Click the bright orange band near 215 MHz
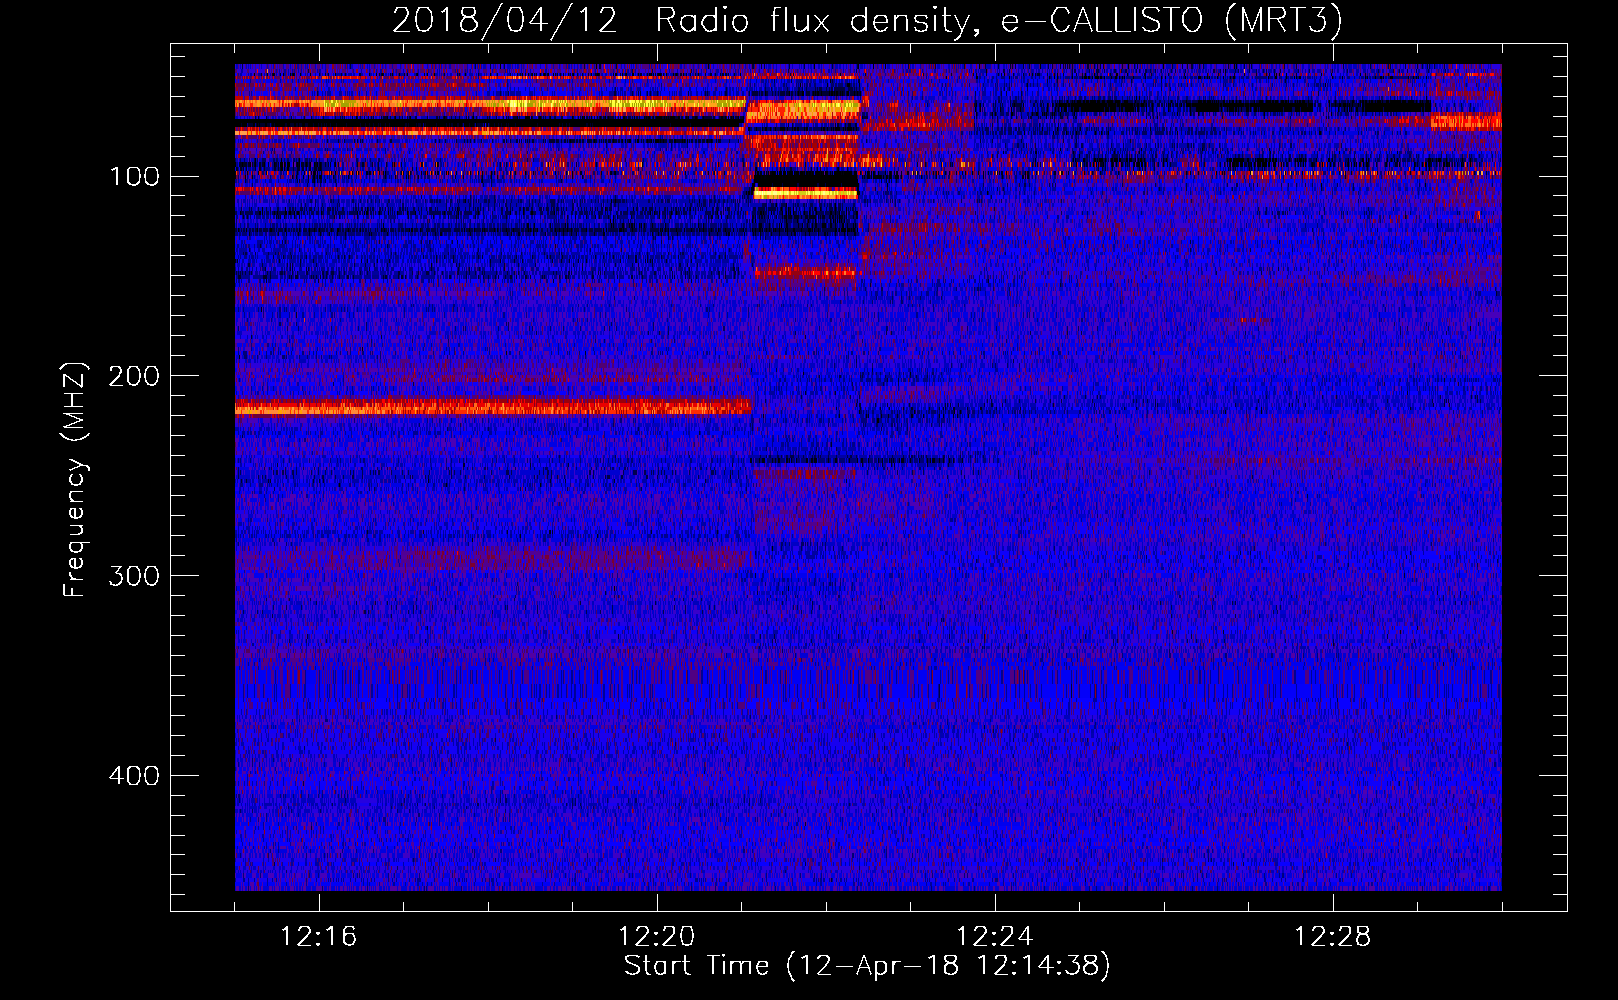This screenshot has width=1618, height=1000. coord(493,407)
